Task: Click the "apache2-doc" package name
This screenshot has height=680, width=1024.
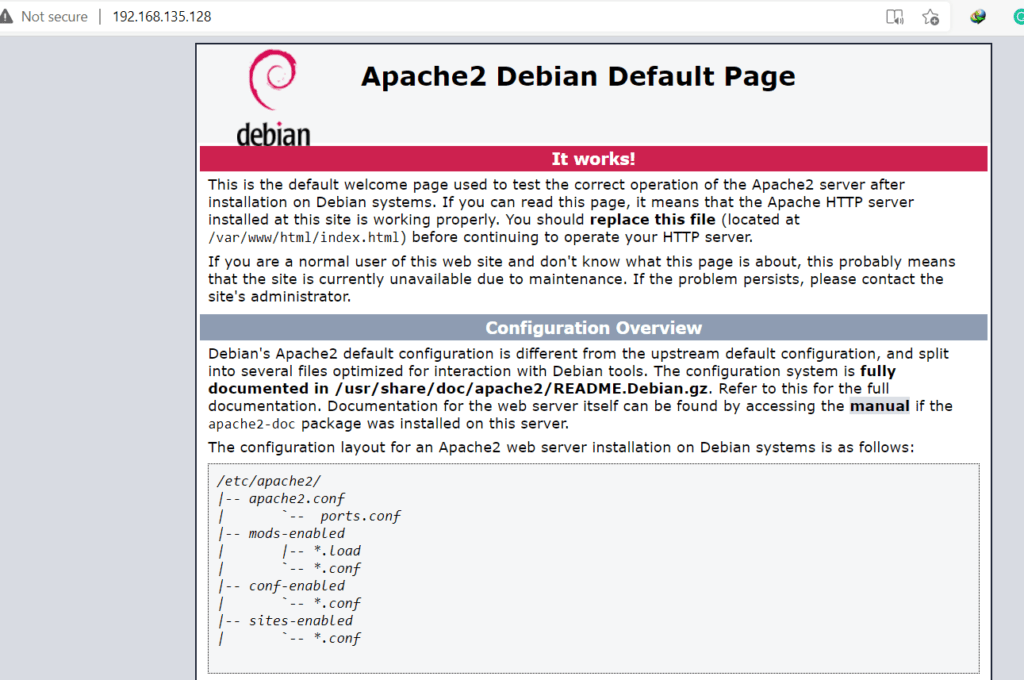Action: click(251, 424)
